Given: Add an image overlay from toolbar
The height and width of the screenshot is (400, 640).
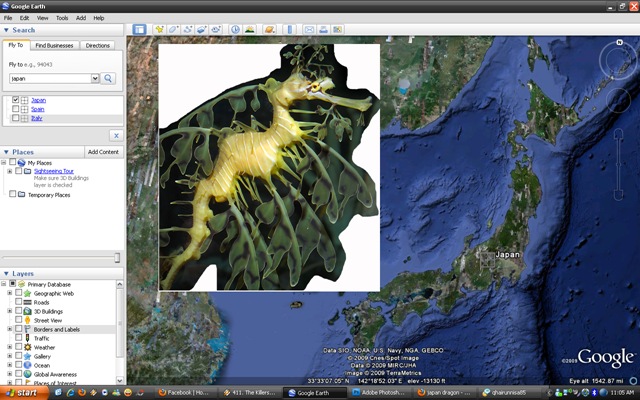Looking at the screenshot, I should click(x=202, y=29).
